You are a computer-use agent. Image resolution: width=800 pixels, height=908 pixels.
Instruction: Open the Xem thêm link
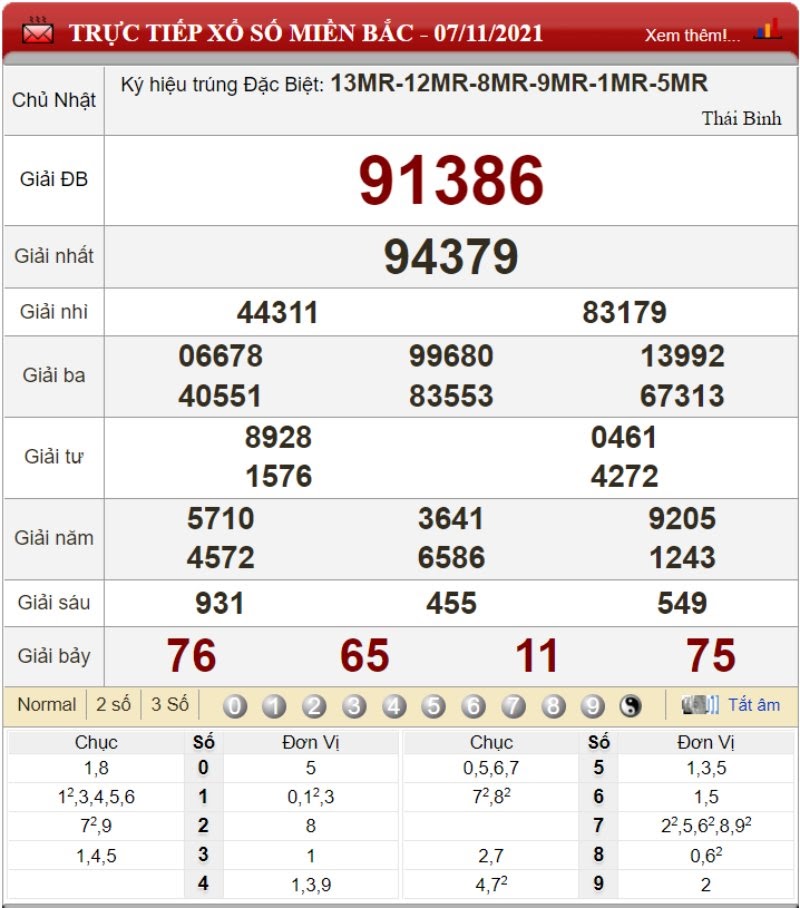tap(693, 35)
